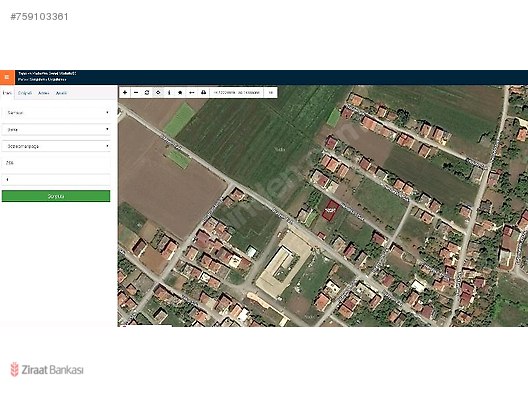528x396 pixels.
Task: Open the orange hamburger menu
Action: [x=7, y=77]
